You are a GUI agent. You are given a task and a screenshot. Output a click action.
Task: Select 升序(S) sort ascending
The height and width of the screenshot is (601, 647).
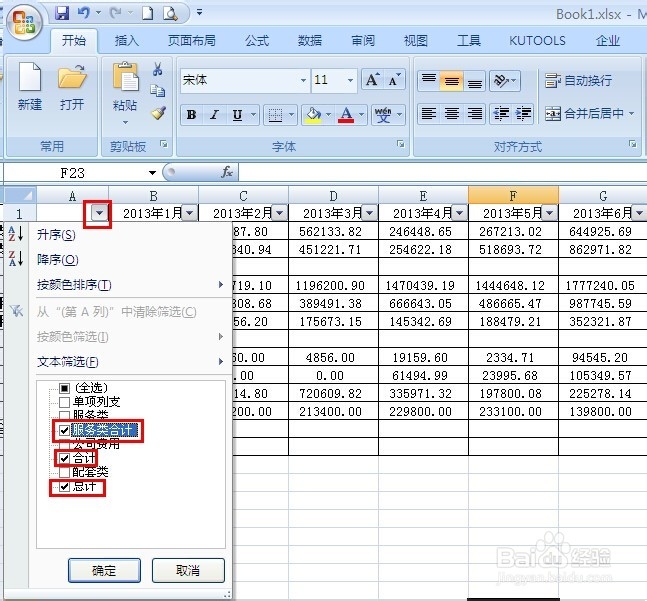pos(57,235)
